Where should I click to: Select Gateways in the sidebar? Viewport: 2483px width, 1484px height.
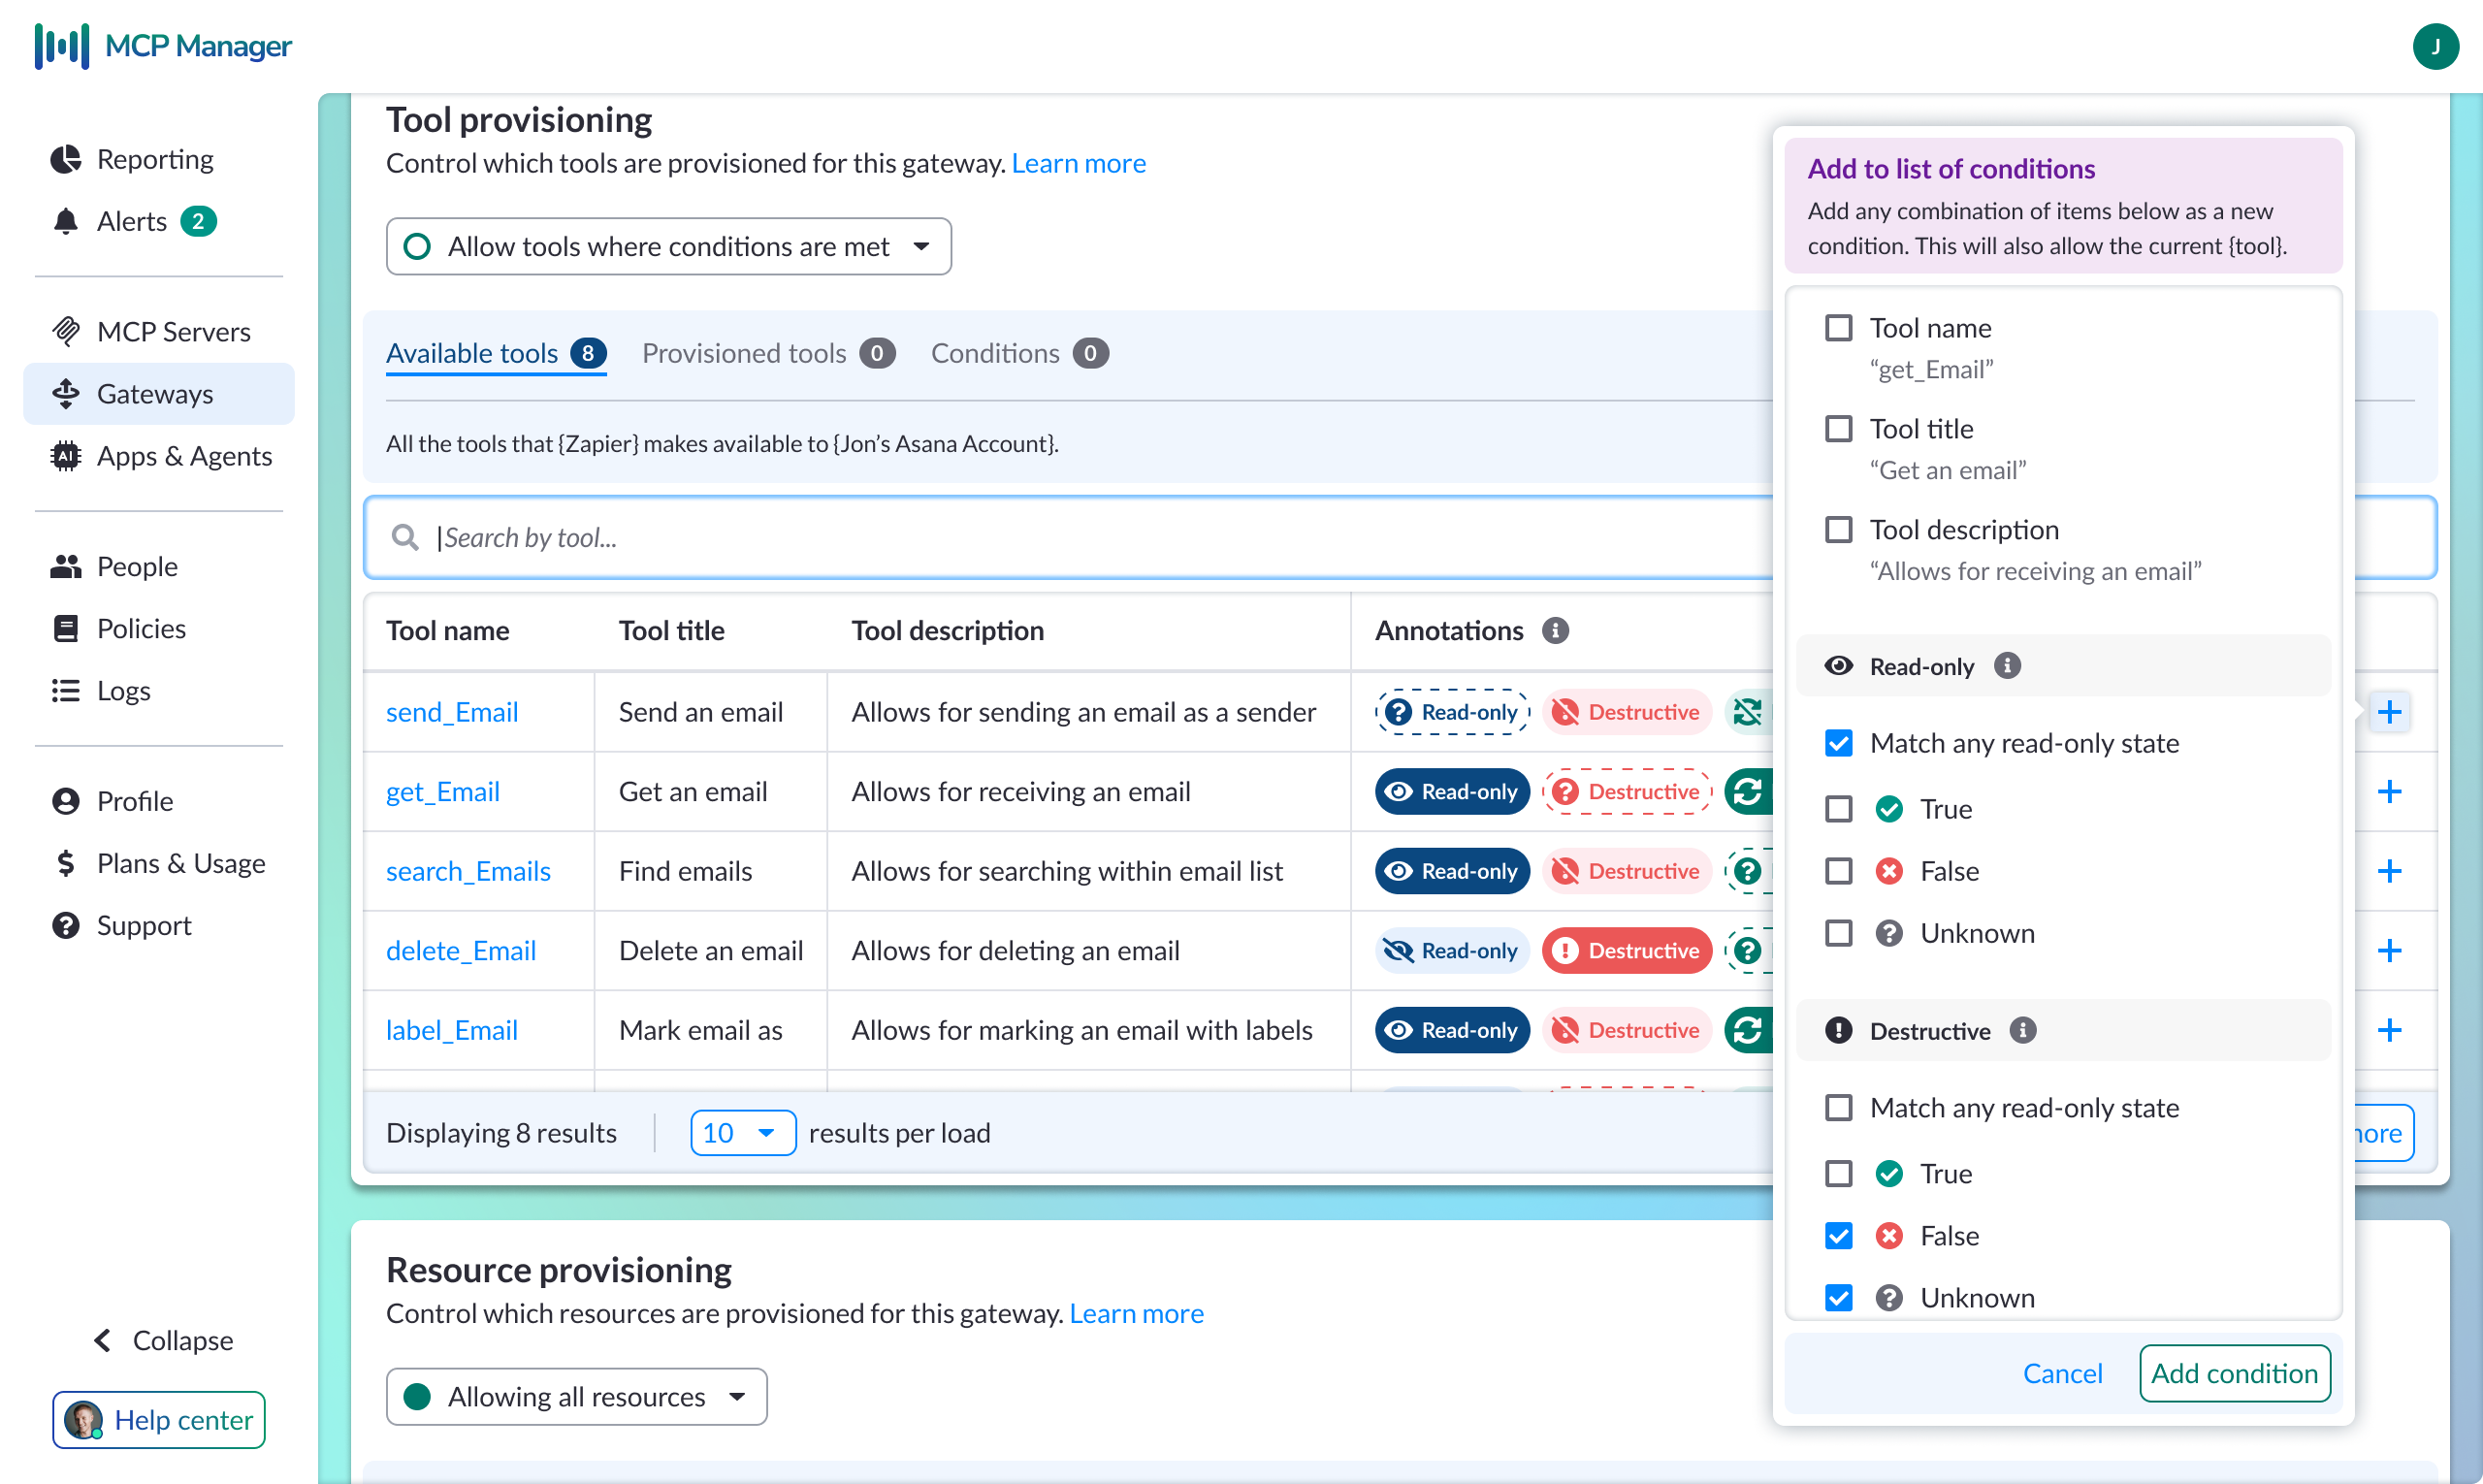click(x=155, y=393)
